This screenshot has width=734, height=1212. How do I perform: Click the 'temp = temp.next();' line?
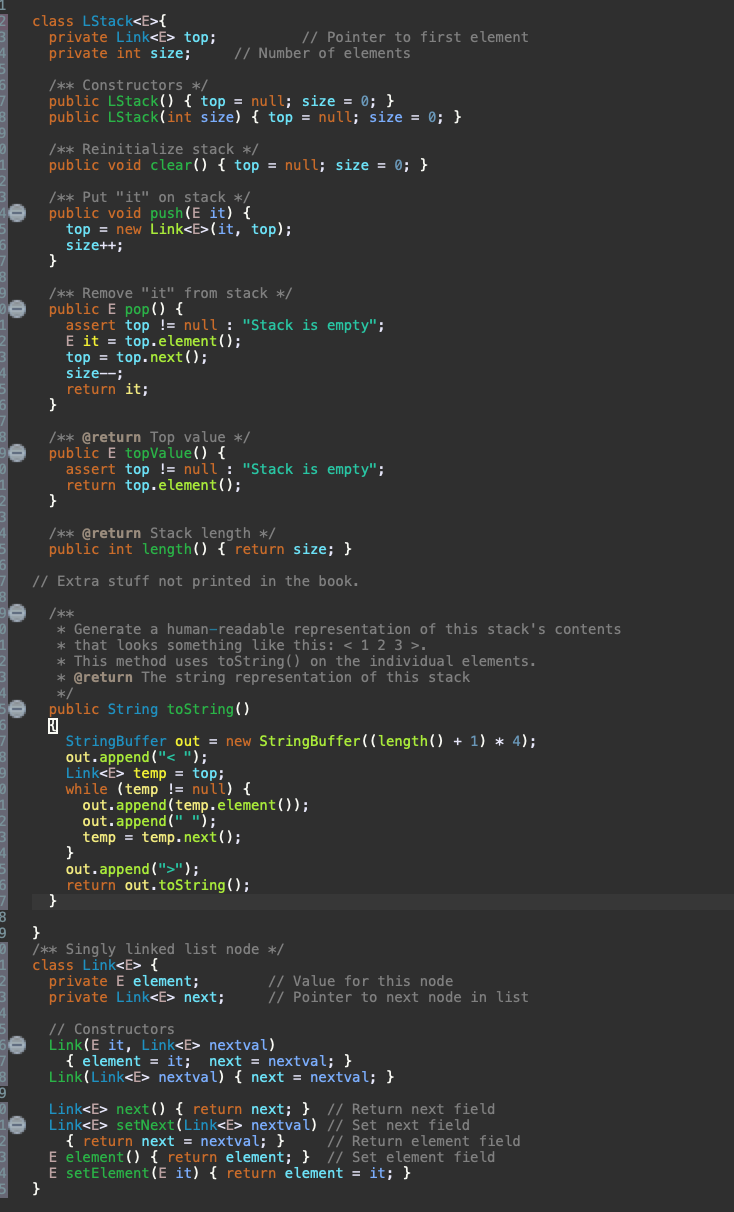(x=162, y=837)
